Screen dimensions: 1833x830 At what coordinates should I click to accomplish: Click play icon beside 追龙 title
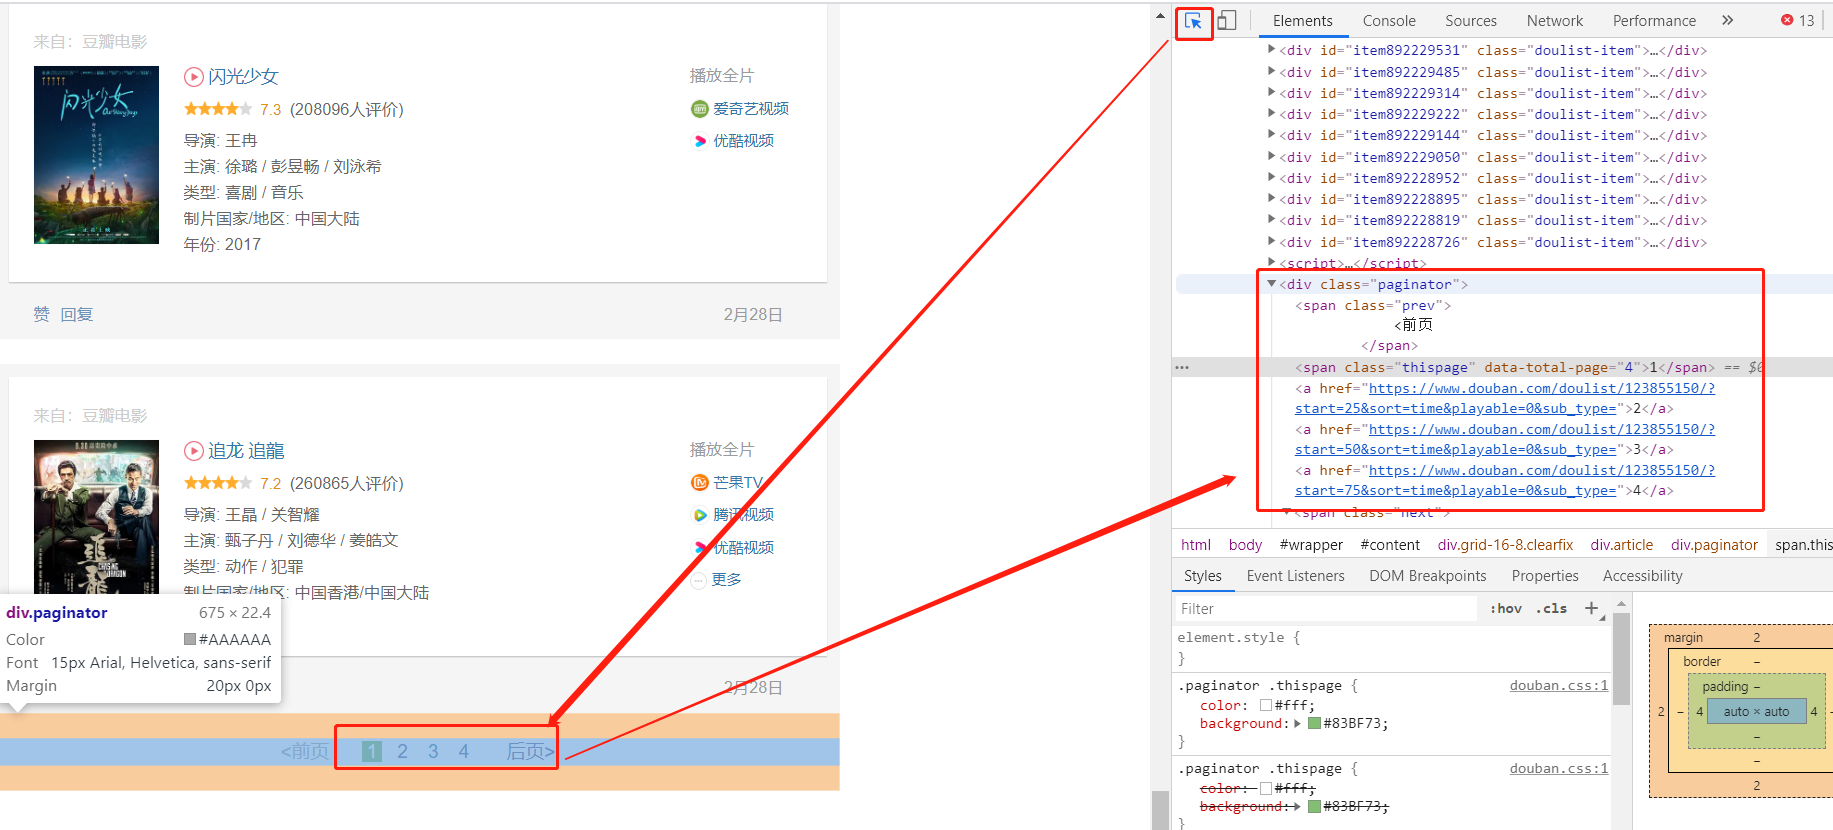pyautogui.click(x=194, y=451)
